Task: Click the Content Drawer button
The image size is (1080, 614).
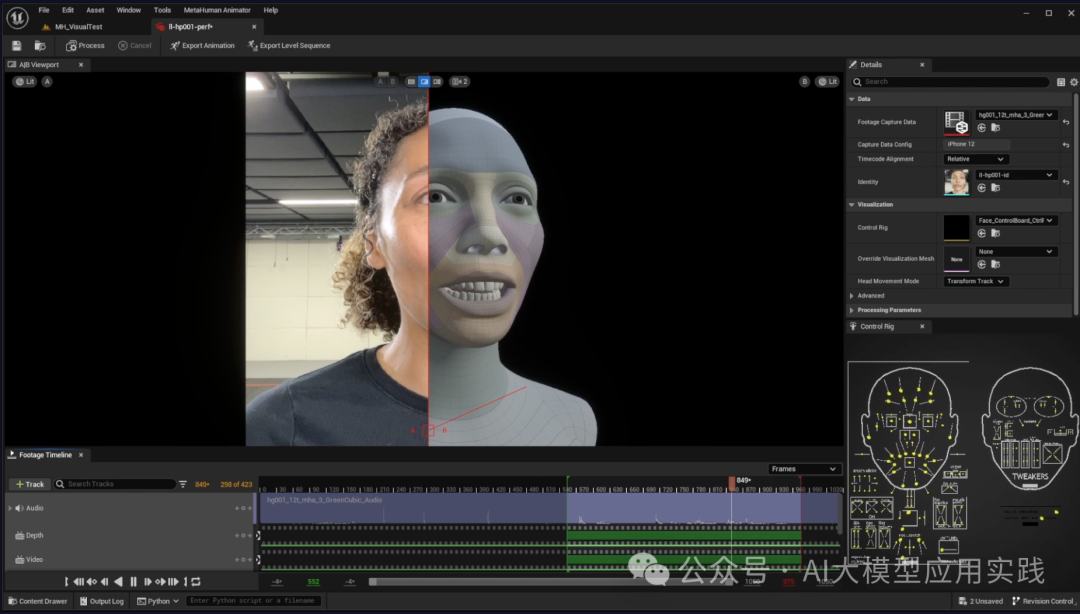Action: [38, 601]
